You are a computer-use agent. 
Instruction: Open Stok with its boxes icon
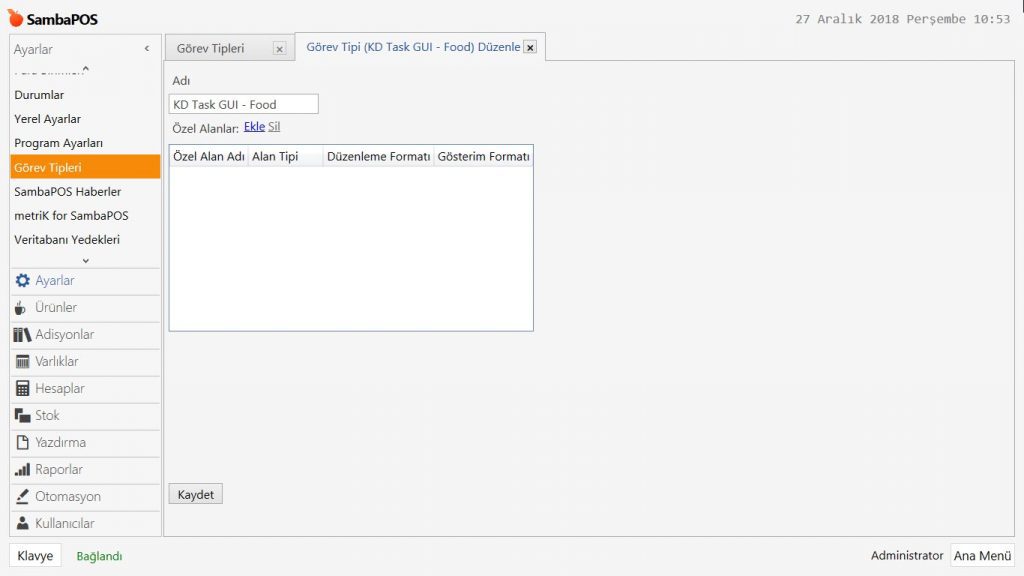[22, 416]
